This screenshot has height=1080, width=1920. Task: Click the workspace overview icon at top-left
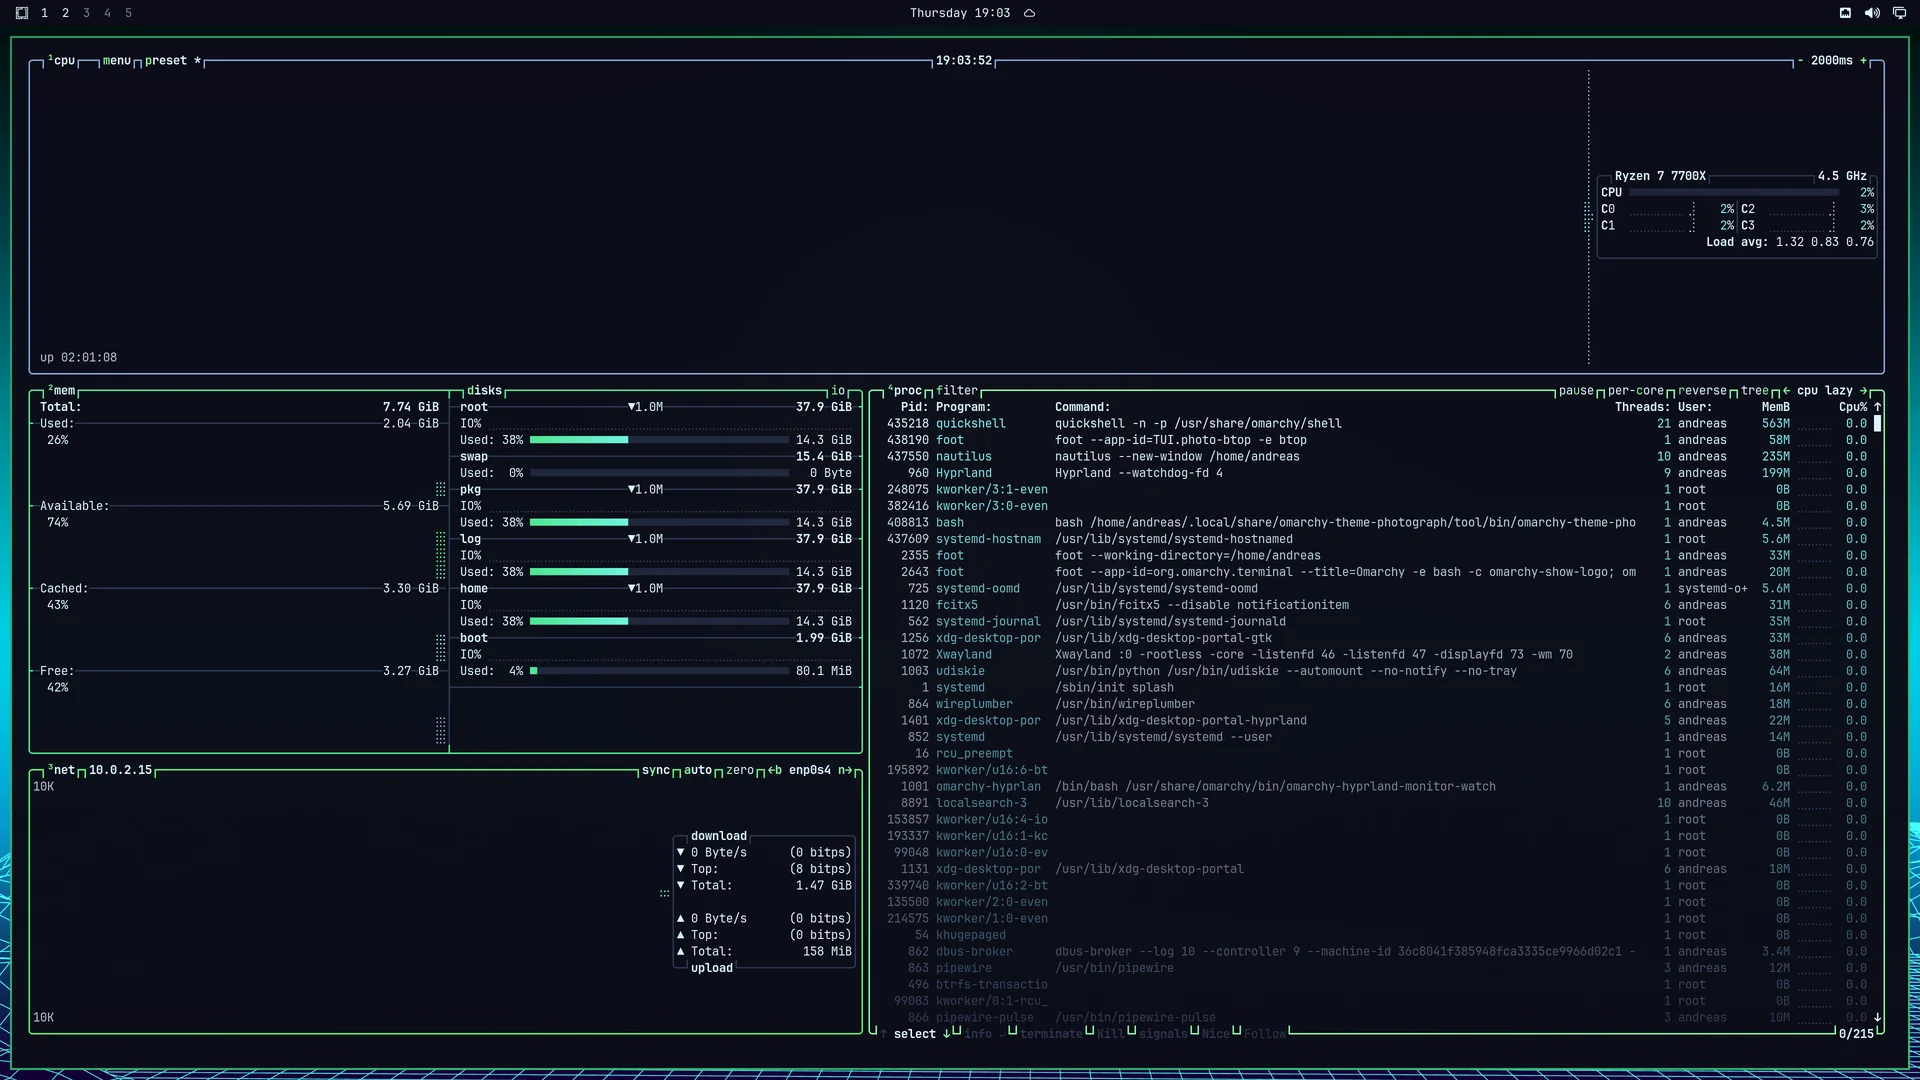22,13
